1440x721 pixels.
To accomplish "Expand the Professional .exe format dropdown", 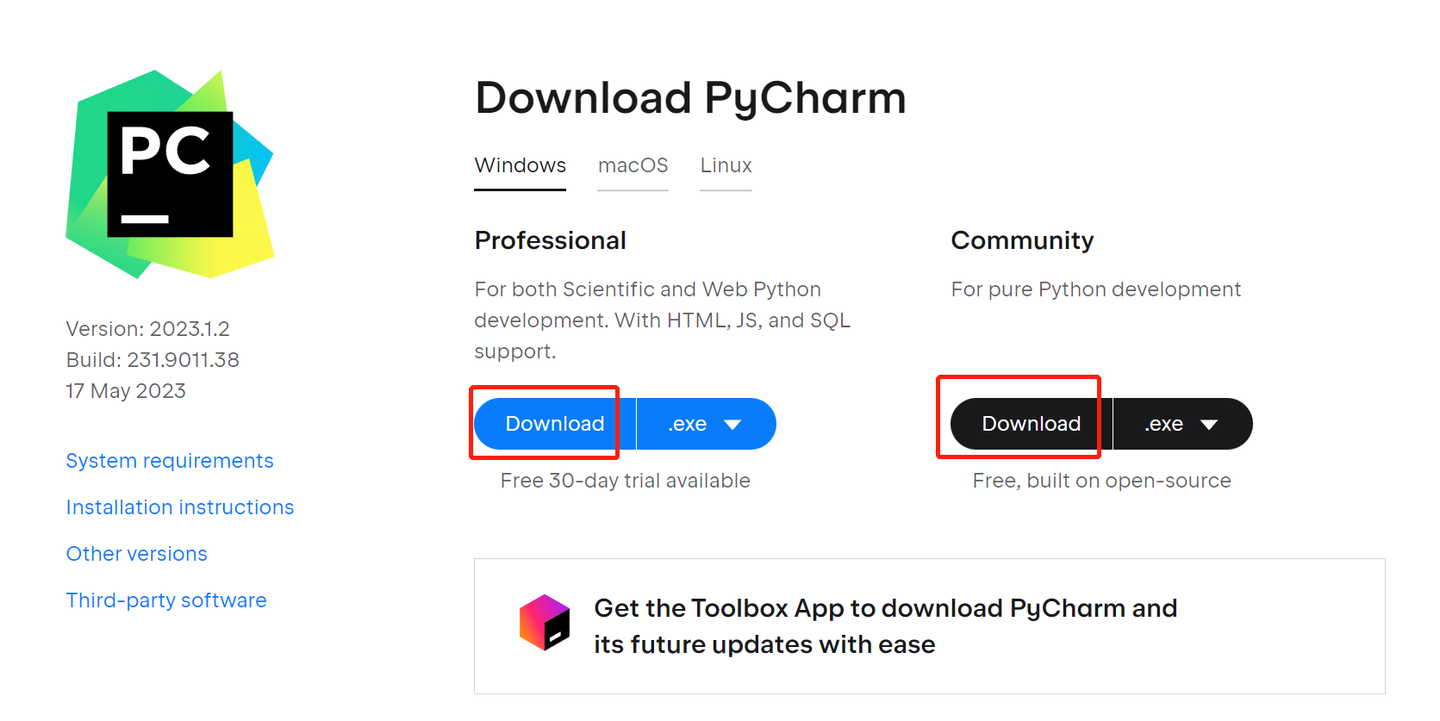I will click(x=706, y=423).
